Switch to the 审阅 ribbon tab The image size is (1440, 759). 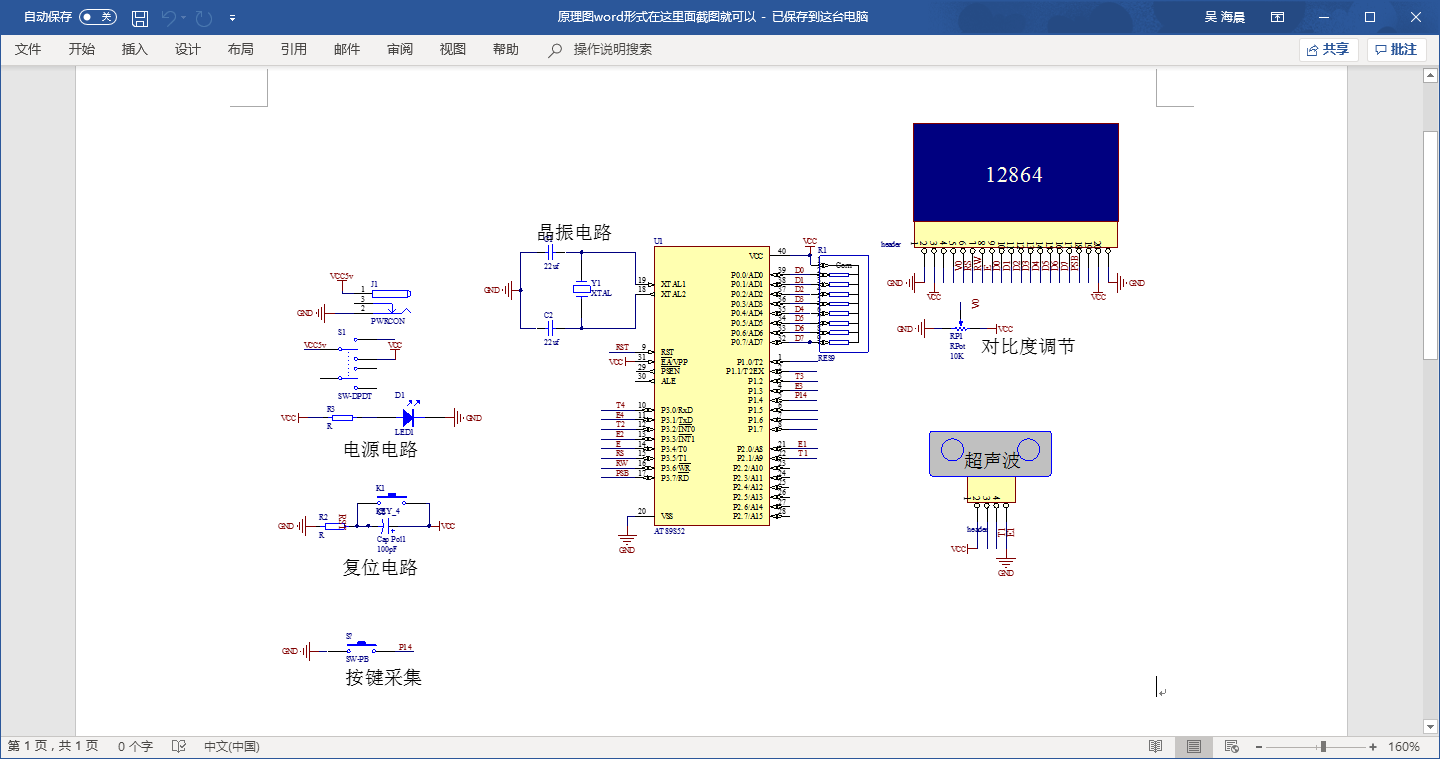pyautogui.click(x=400, y=49)
